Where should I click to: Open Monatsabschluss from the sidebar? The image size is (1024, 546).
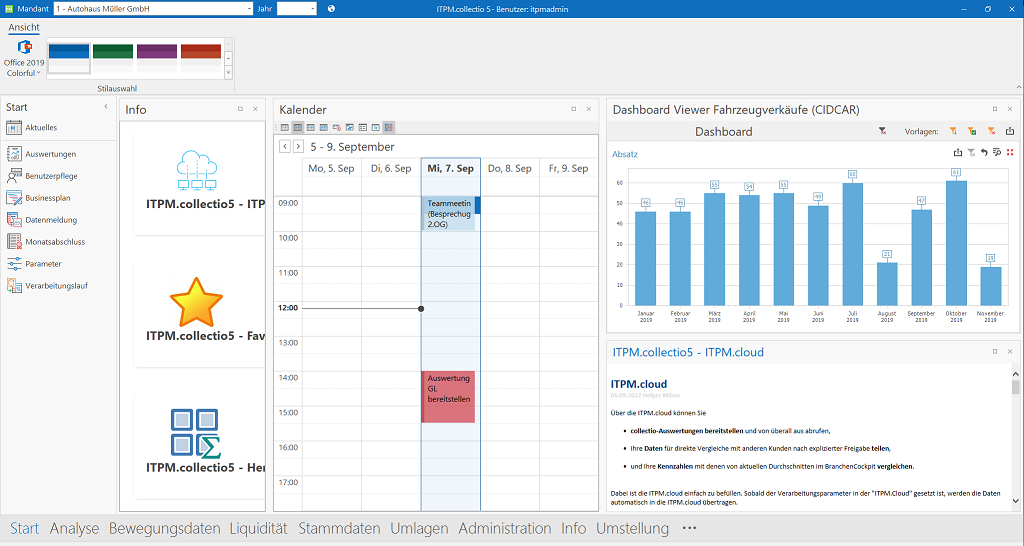pos(46,242)
